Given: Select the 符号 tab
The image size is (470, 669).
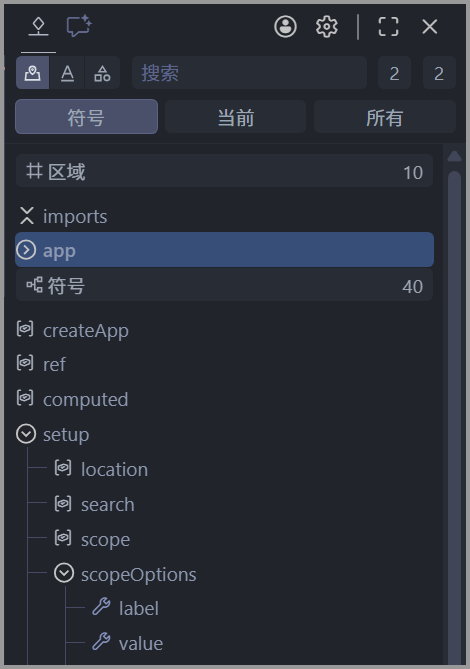Looking at the screenshot, I should click(87, 117).
